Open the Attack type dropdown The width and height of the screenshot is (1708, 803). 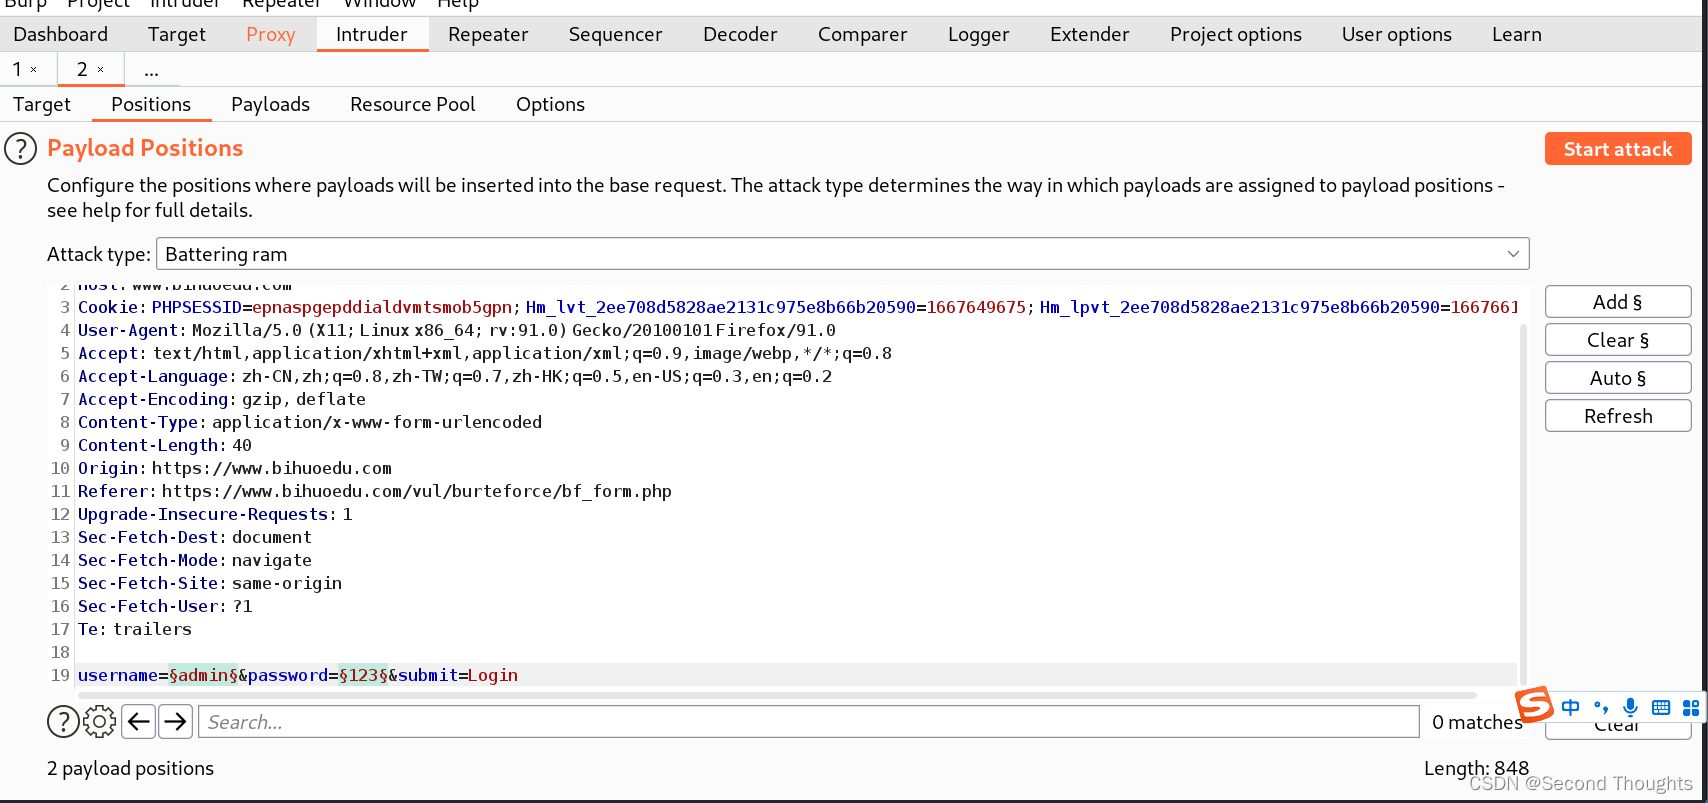(x=843, y=254)
